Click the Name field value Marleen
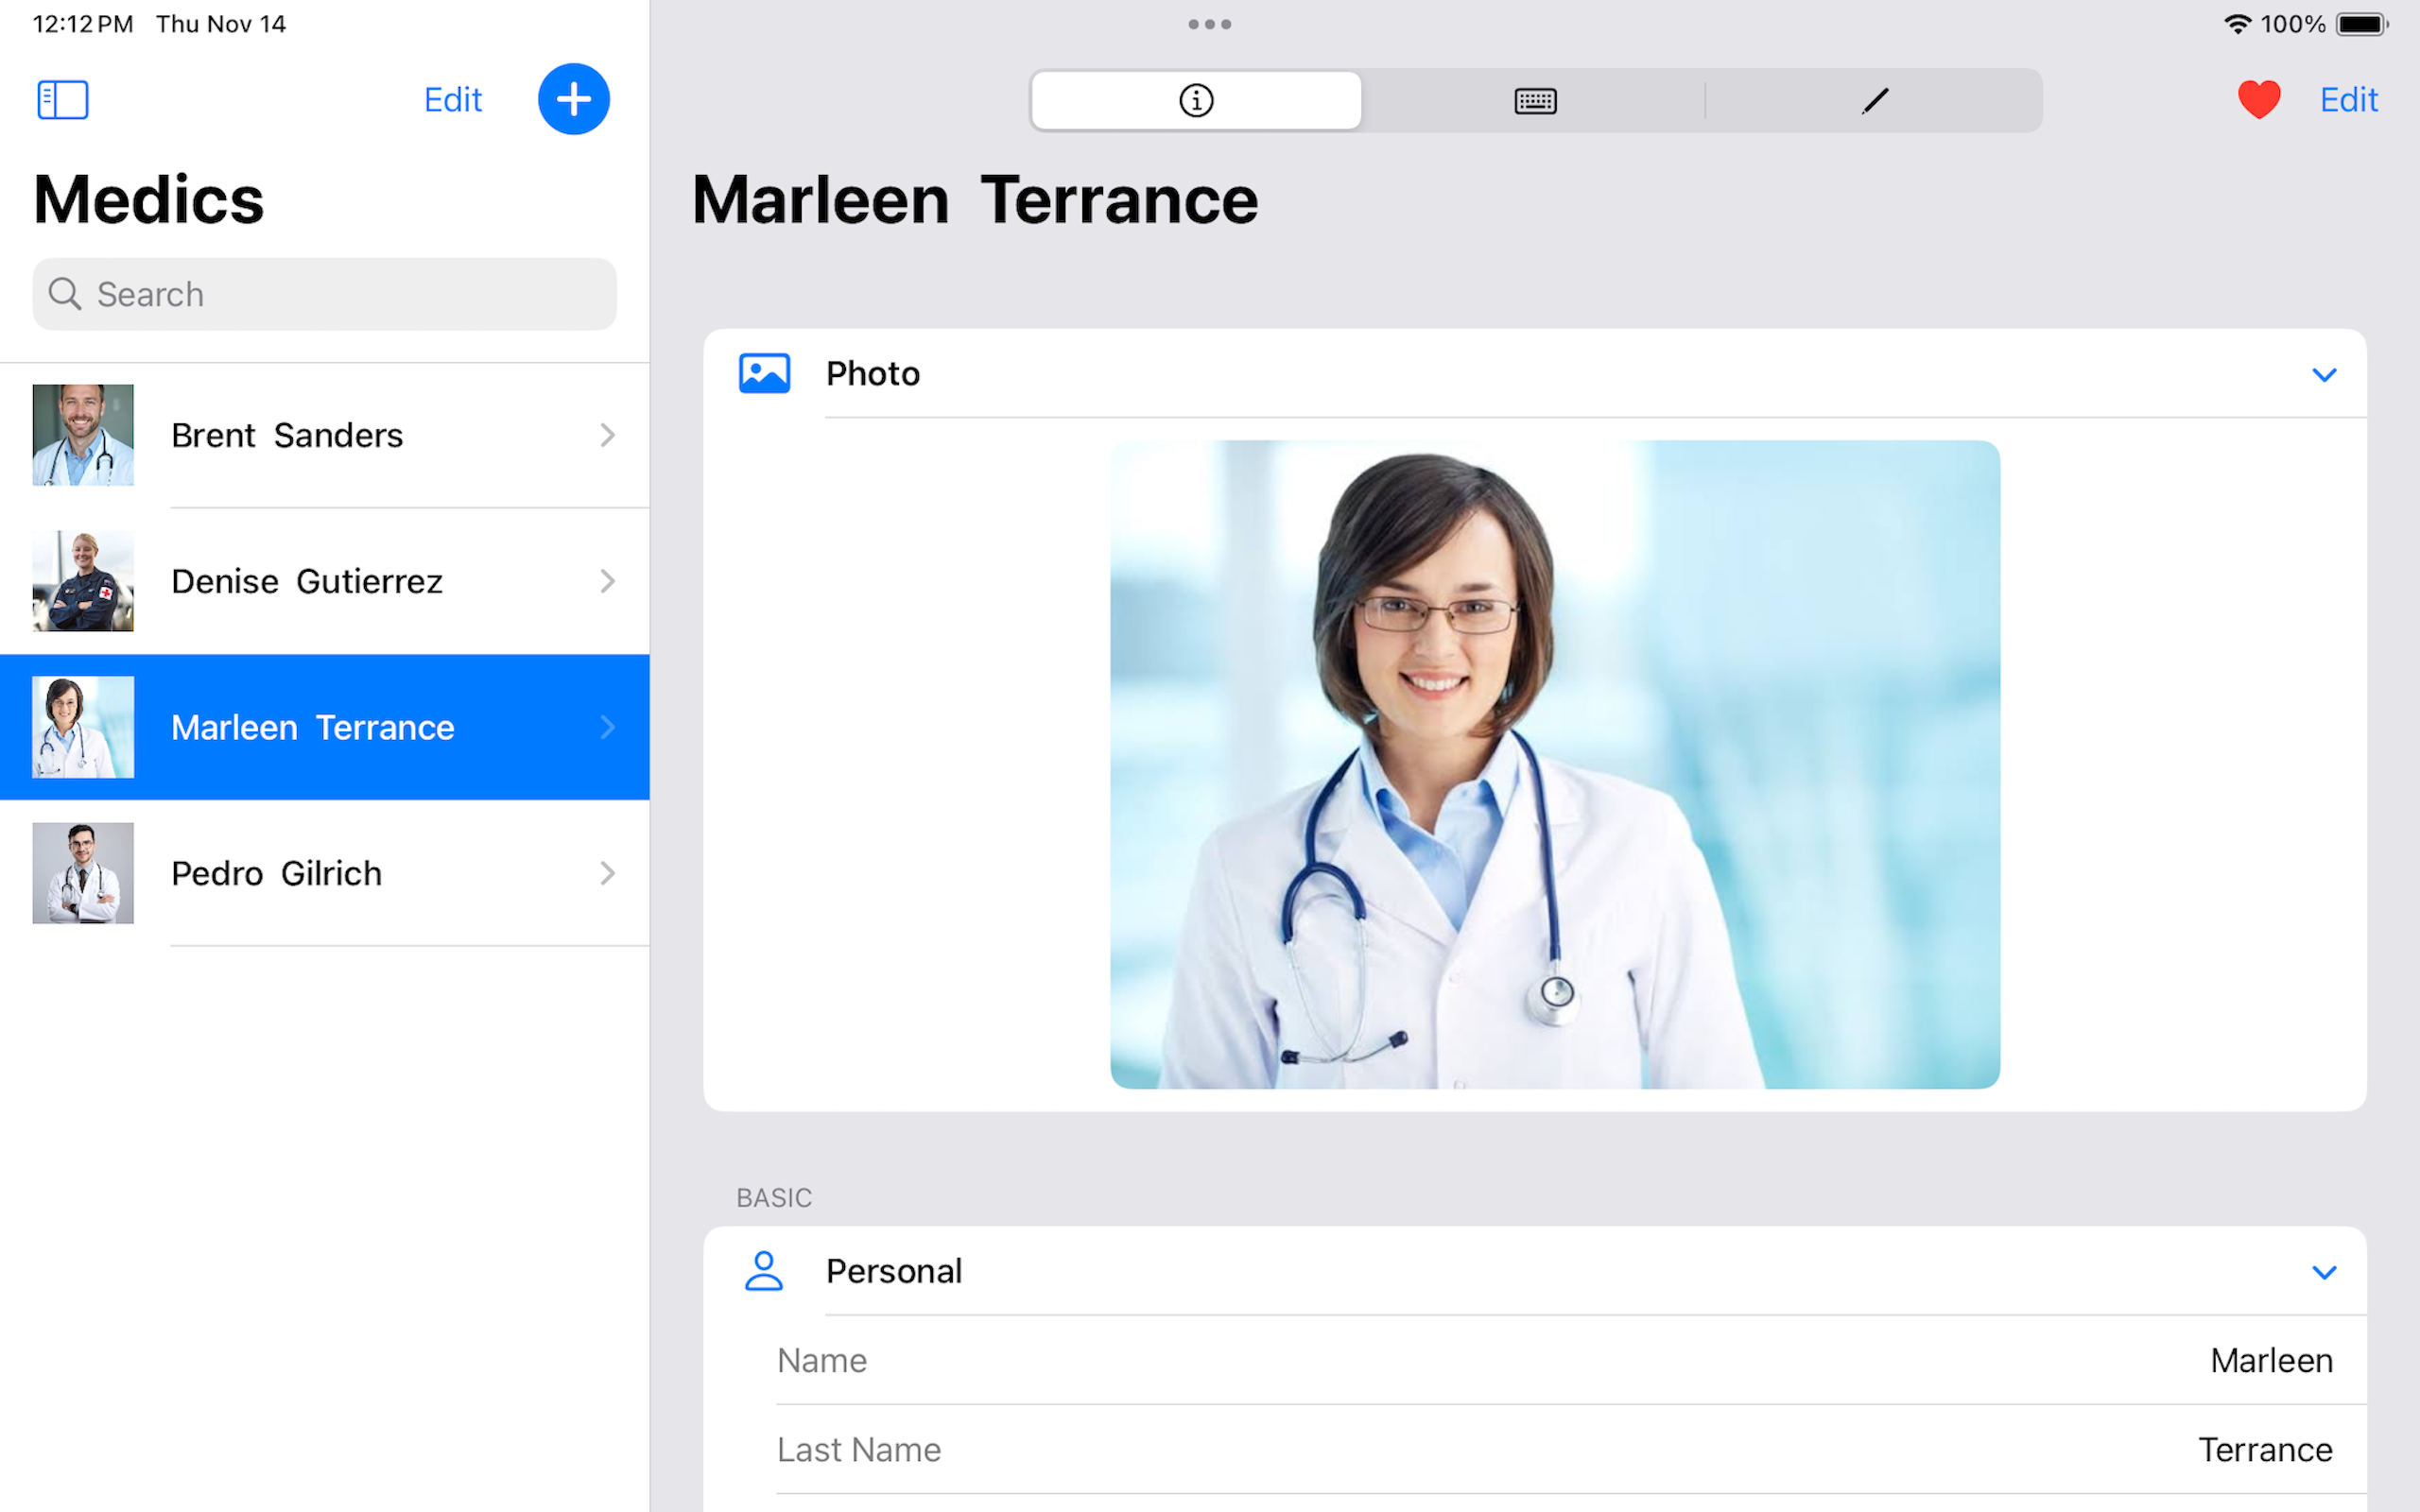Screen dimensions: 2420x1512 pos(2271,1361)
